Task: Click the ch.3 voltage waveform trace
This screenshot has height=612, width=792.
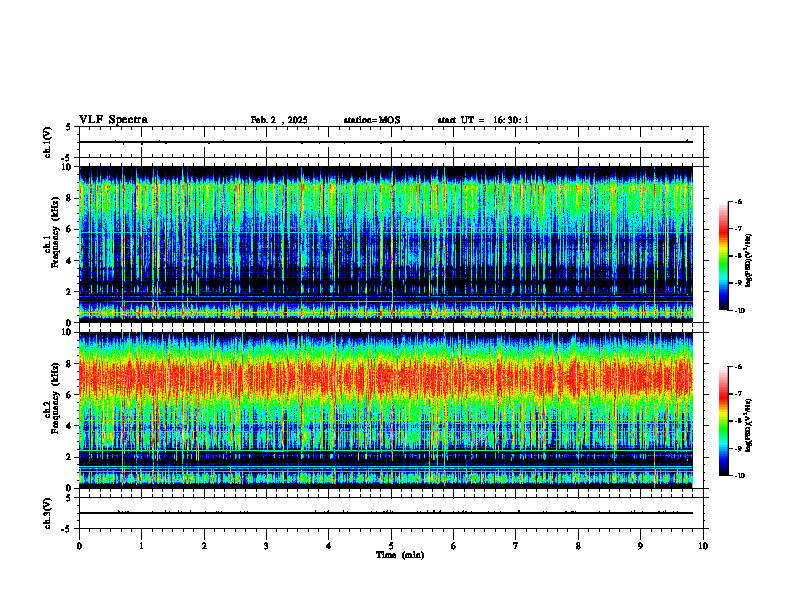Action: click(x=386, y=513)
